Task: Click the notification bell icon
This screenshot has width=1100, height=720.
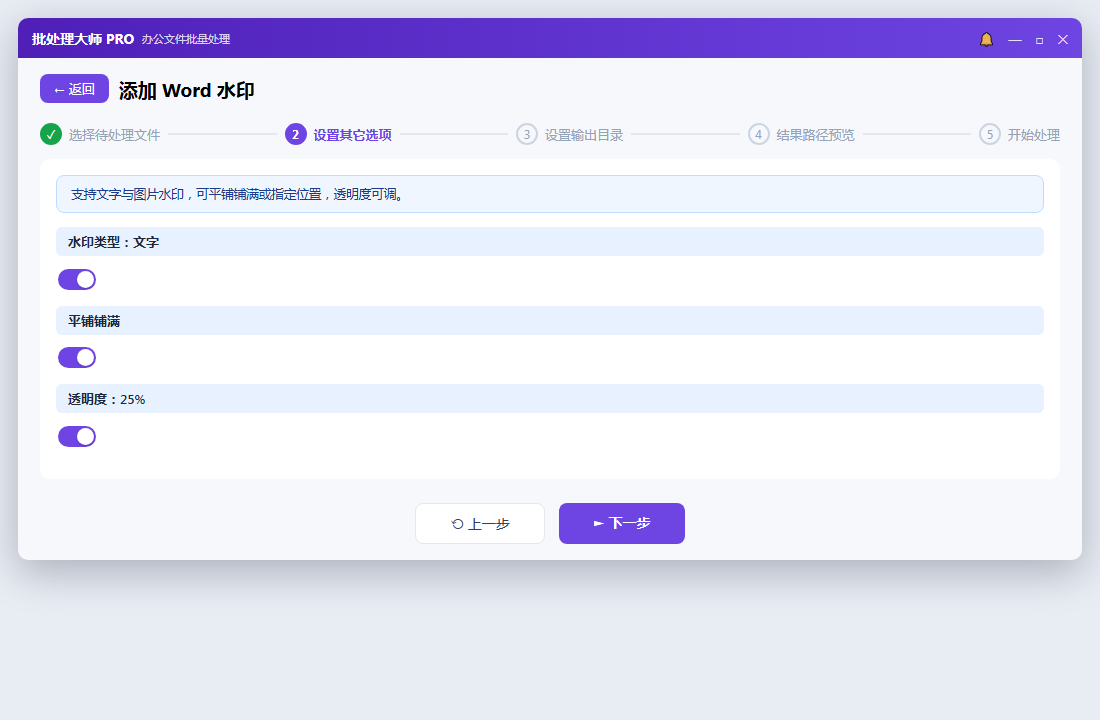Action: click(x=986, y=39)
